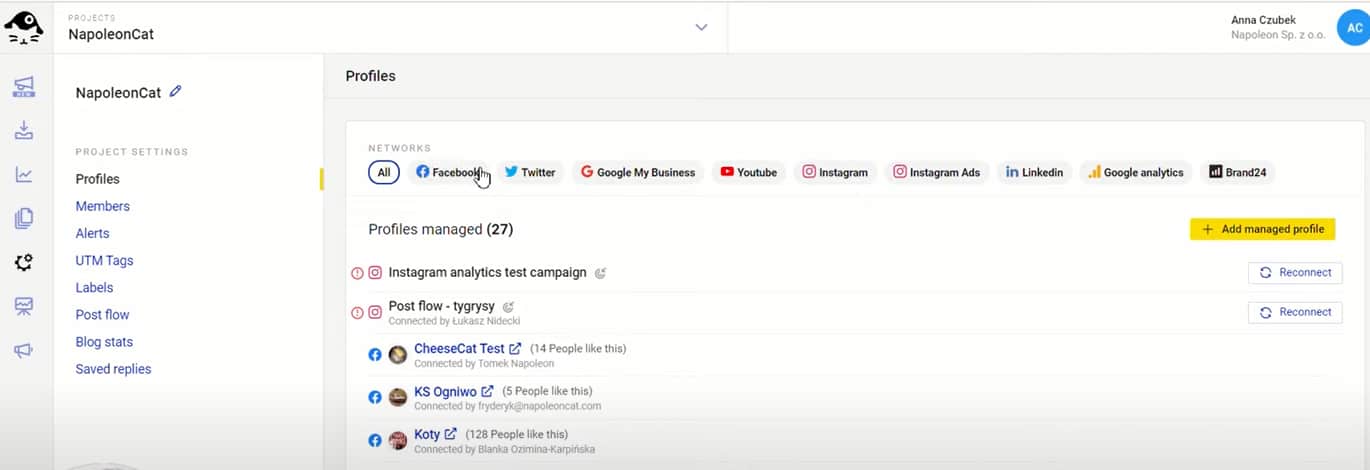Image resolution: width=1370 pixels, height=470 pixels.
Task: Click Koty profile avatar
Action: [397, 440]
